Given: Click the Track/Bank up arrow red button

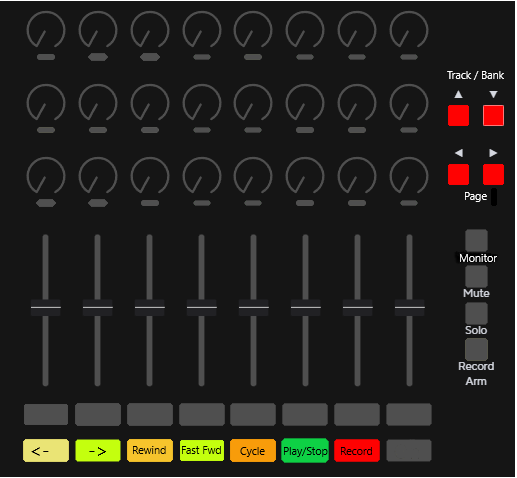Looking at the screenshot, I should pos(458,116).
